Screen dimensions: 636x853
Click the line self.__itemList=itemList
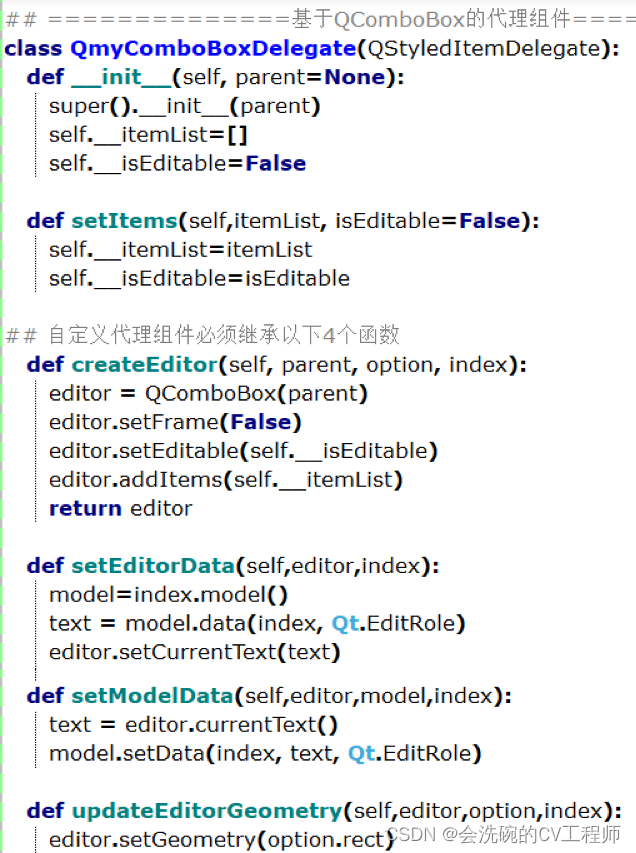coord(181,250)
